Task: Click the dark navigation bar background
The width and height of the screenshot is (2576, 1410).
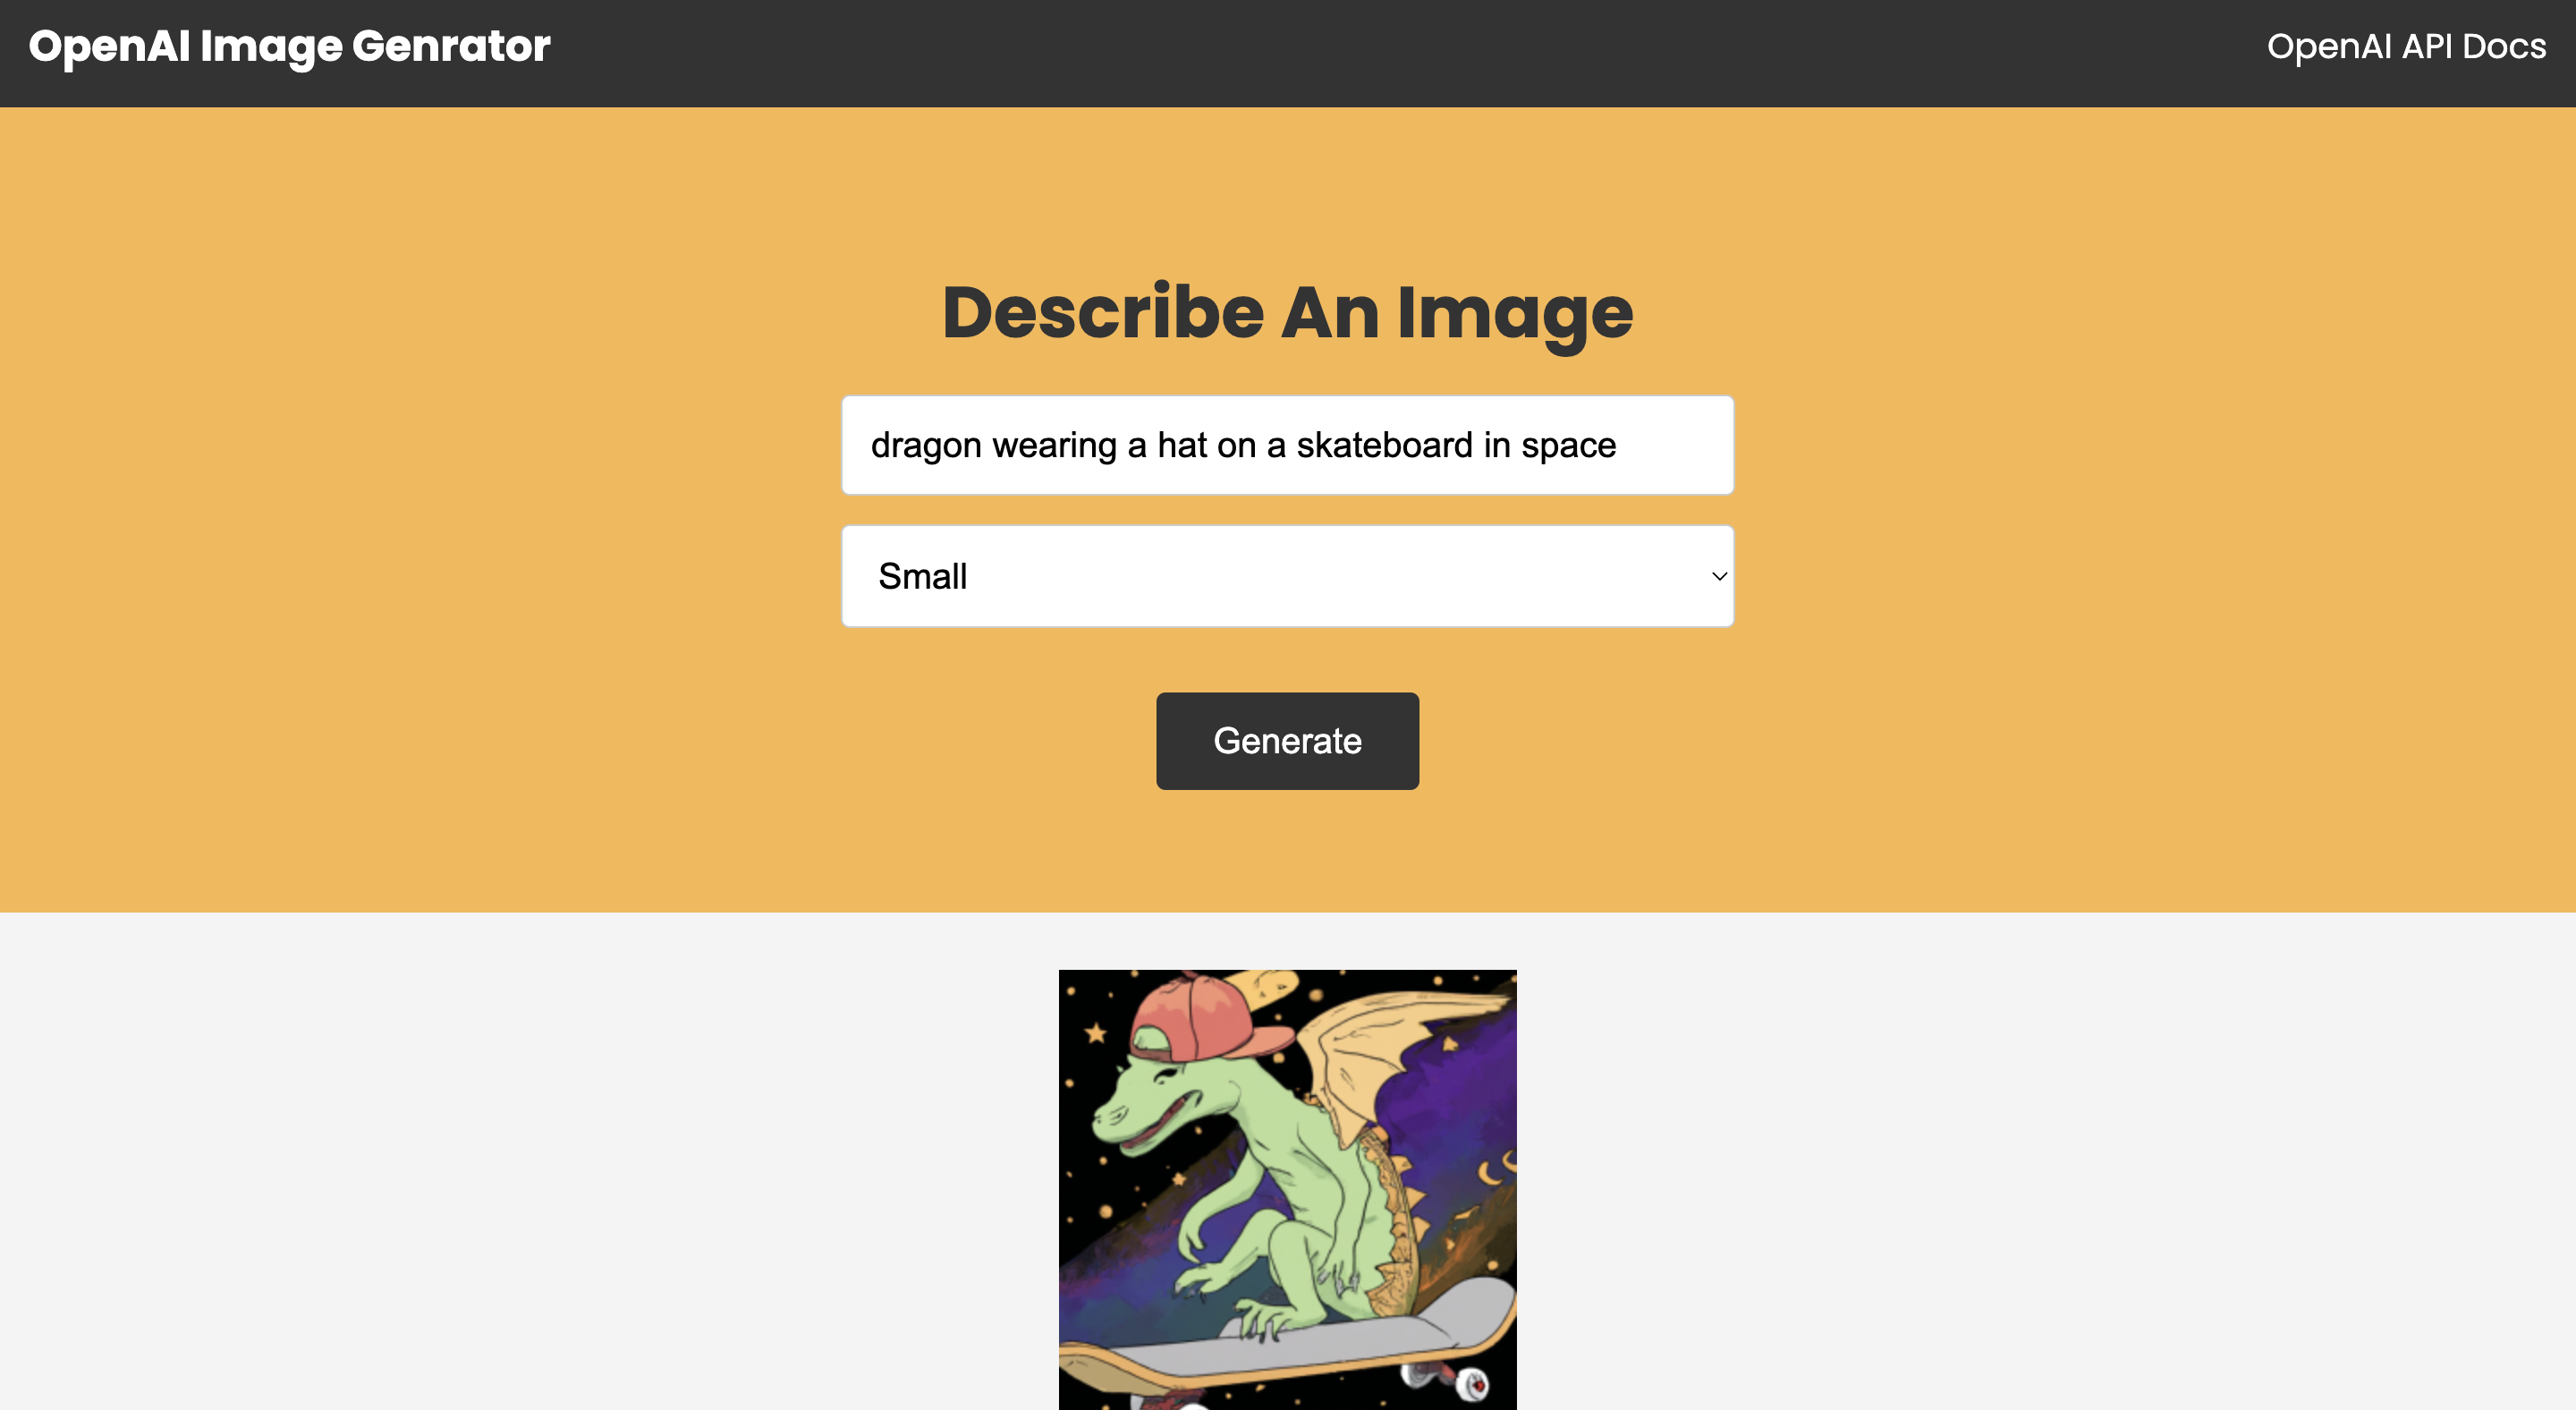Action: 1400,53
